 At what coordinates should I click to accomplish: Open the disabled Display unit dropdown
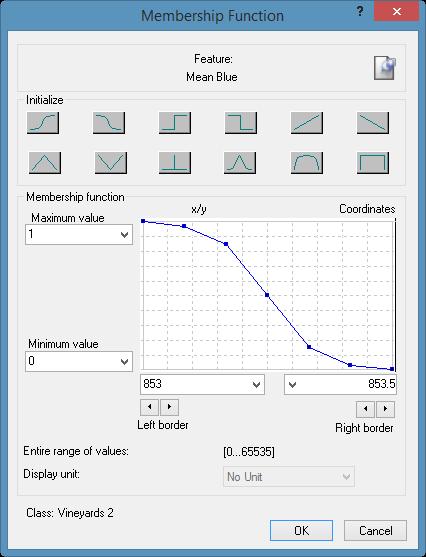(289, 477)
